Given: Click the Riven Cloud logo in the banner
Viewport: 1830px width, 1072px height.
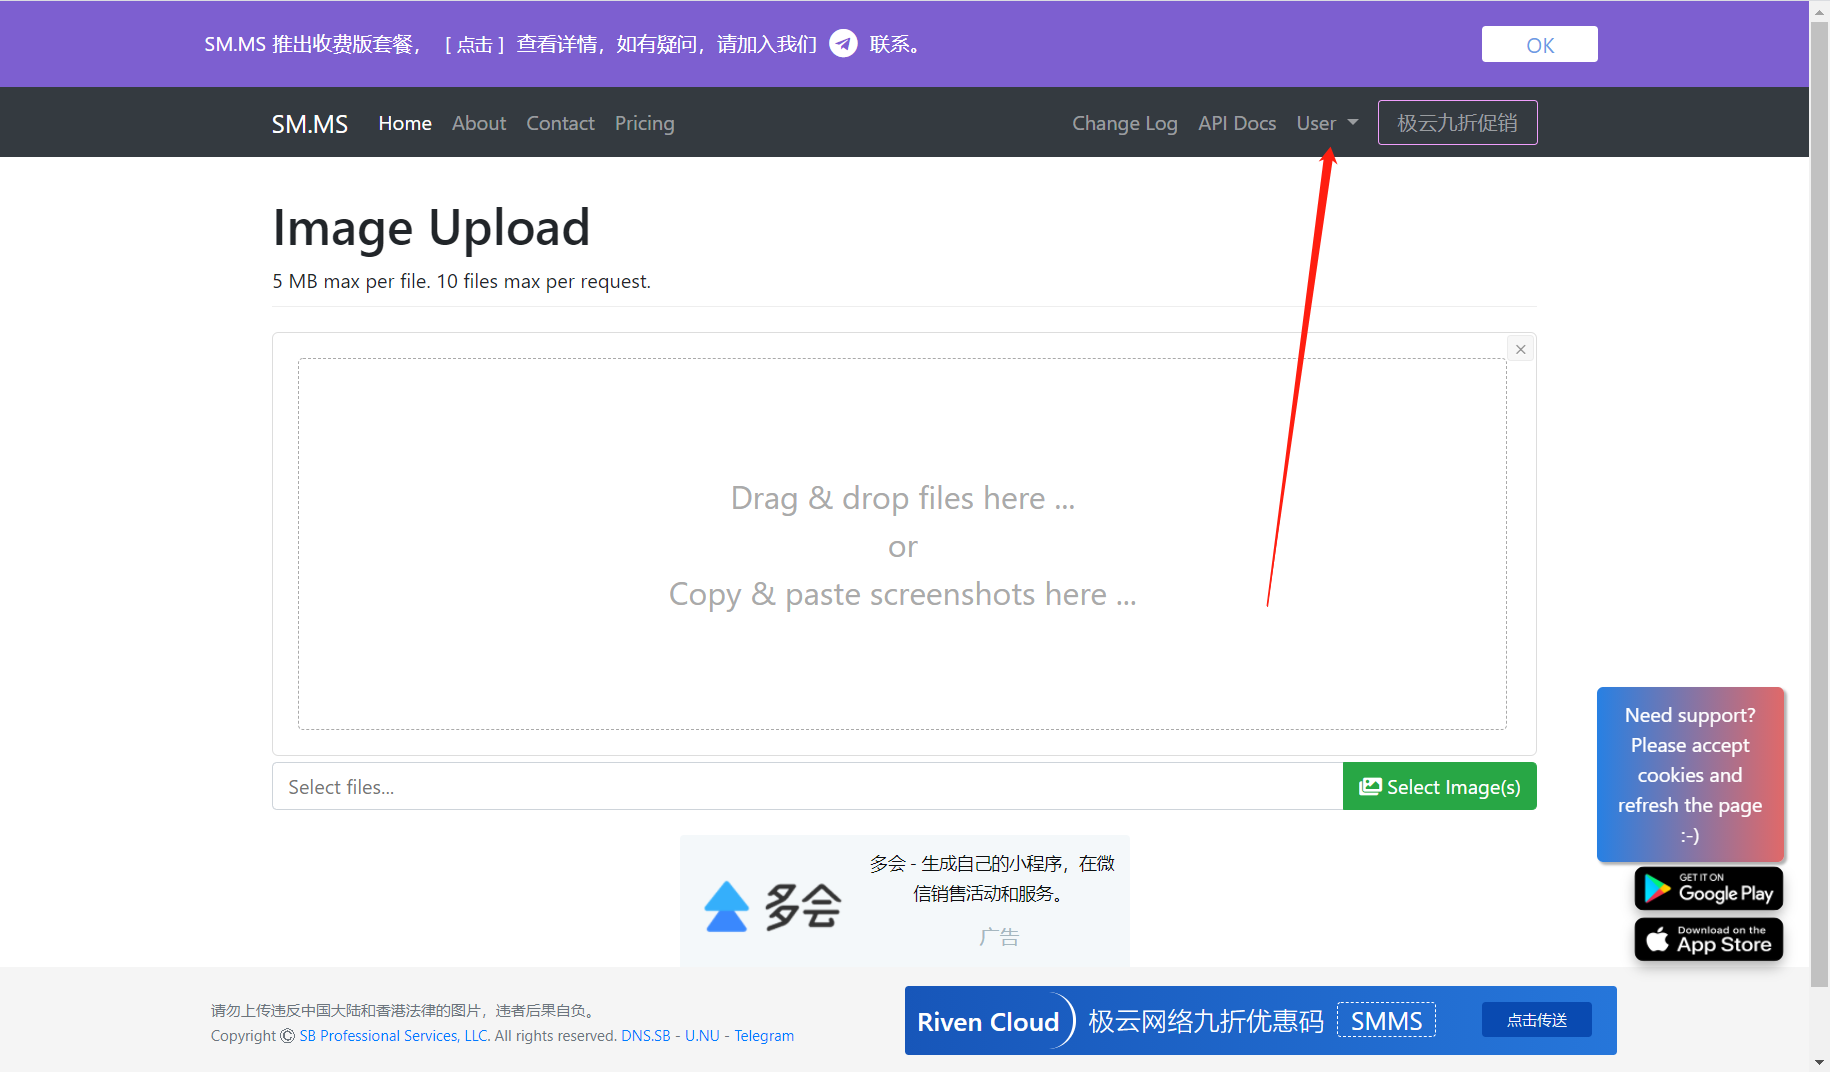Looking at the screenshot, I should click(989, 1021).
